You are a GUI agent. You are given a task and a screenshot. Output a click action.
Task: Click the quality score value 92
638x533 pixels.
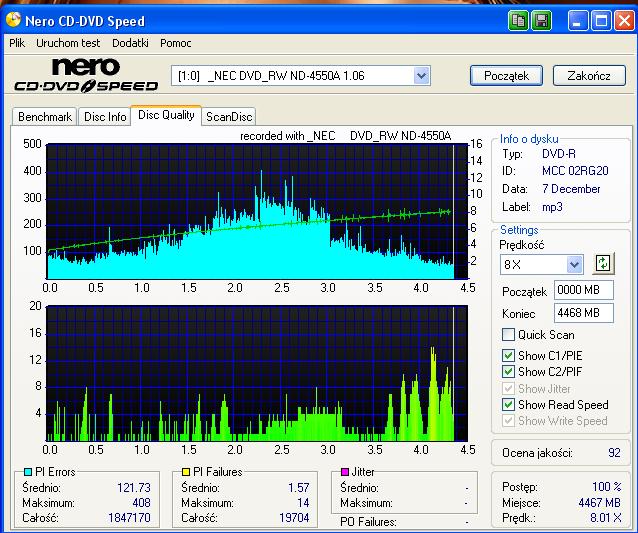pyautogui.click(x=614, y=453)
